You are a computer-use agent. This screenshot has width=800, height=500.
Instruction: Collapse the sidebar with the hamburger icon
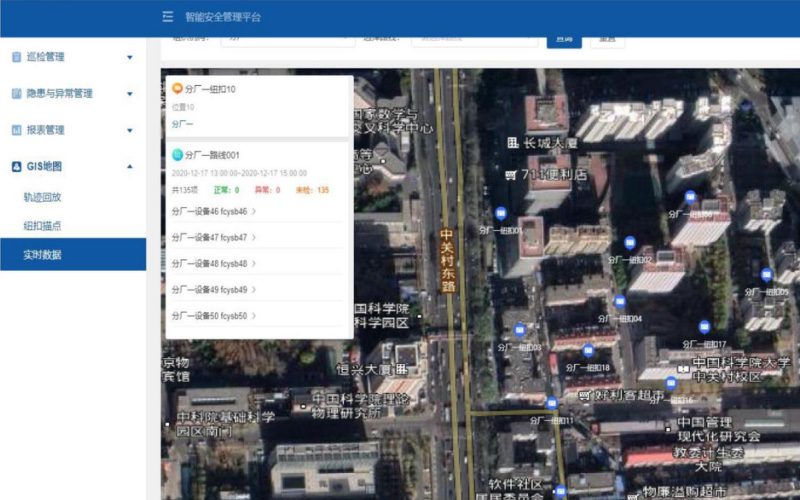(x=167, y=17)
